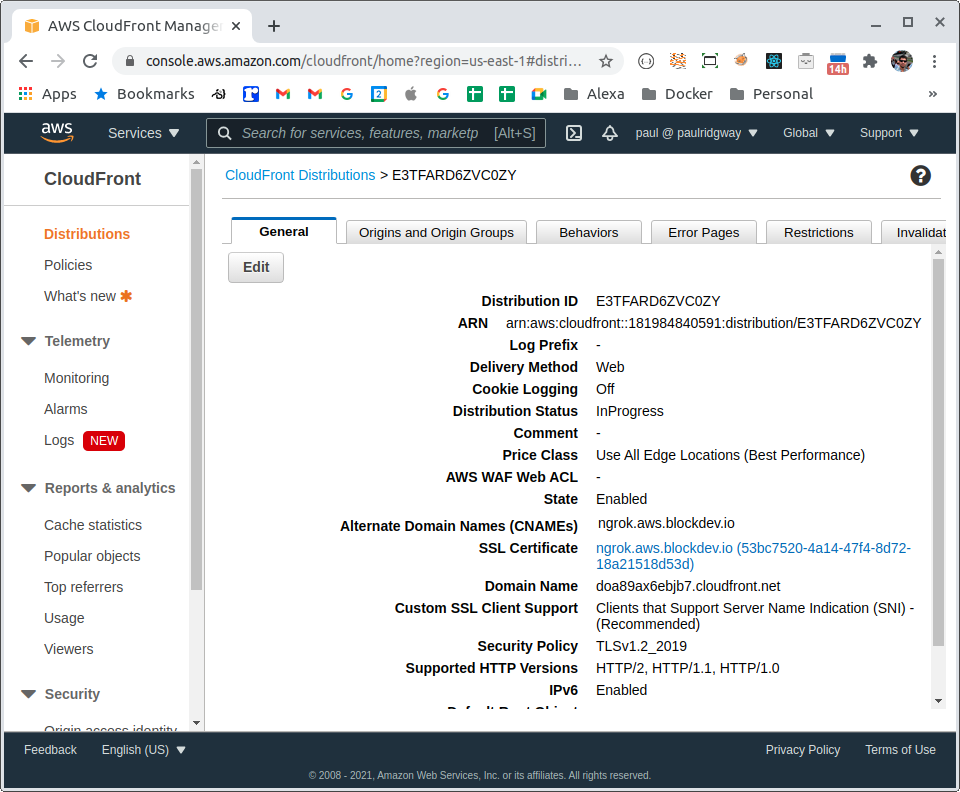Go forward in browser history

[x=58, y=61]
